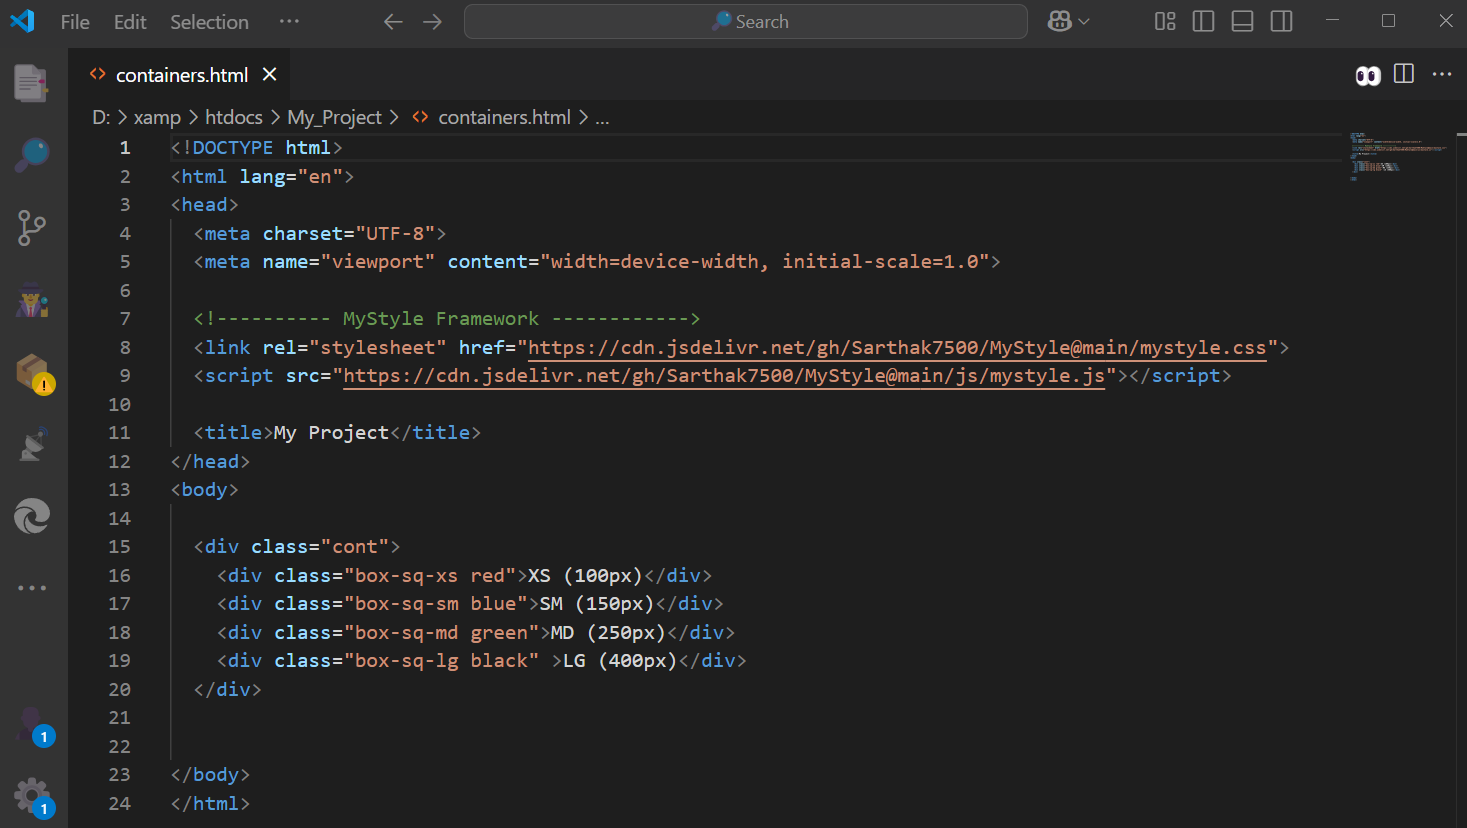Click My_Project folder in breadcrumb
The width and height of the screenshot is (1467, 828).
(334, 118)
